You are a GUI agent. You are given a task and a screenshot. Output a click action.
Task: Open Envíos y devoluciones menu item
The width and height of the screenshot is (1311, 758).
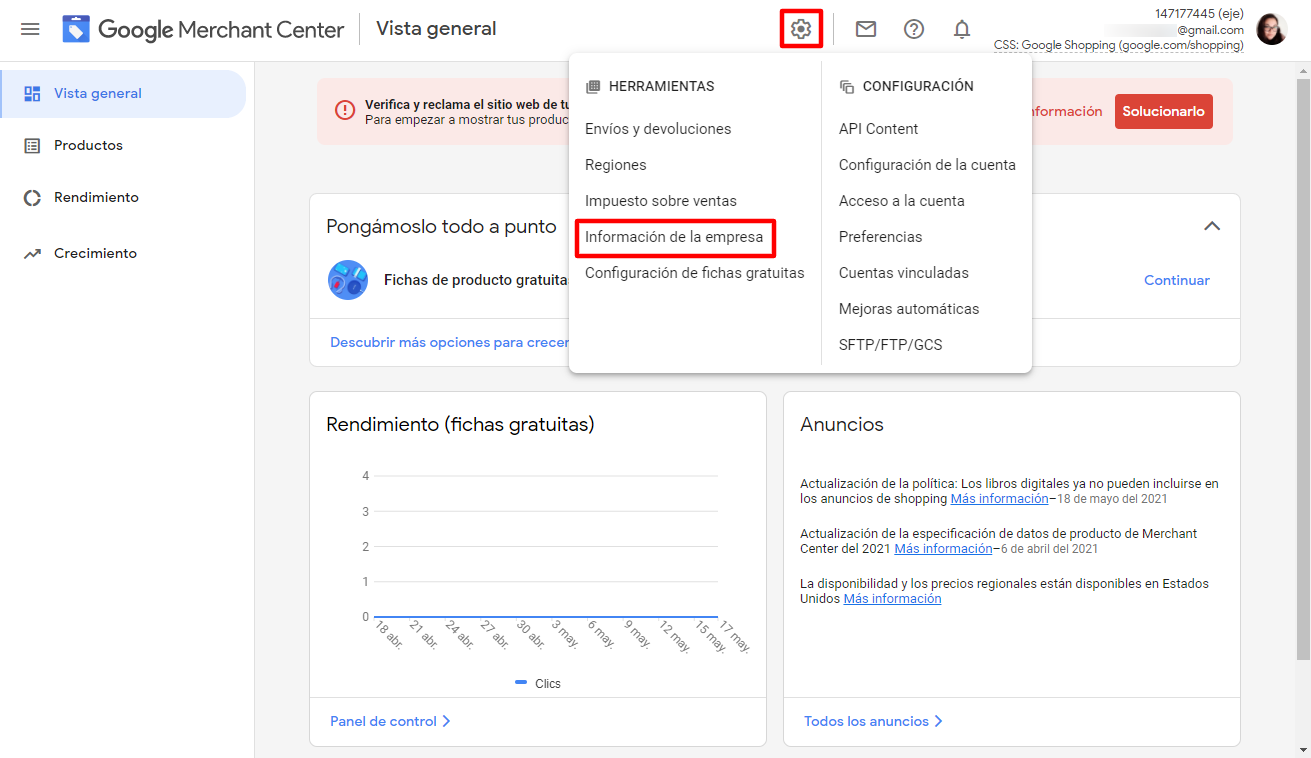click(658, 129)
